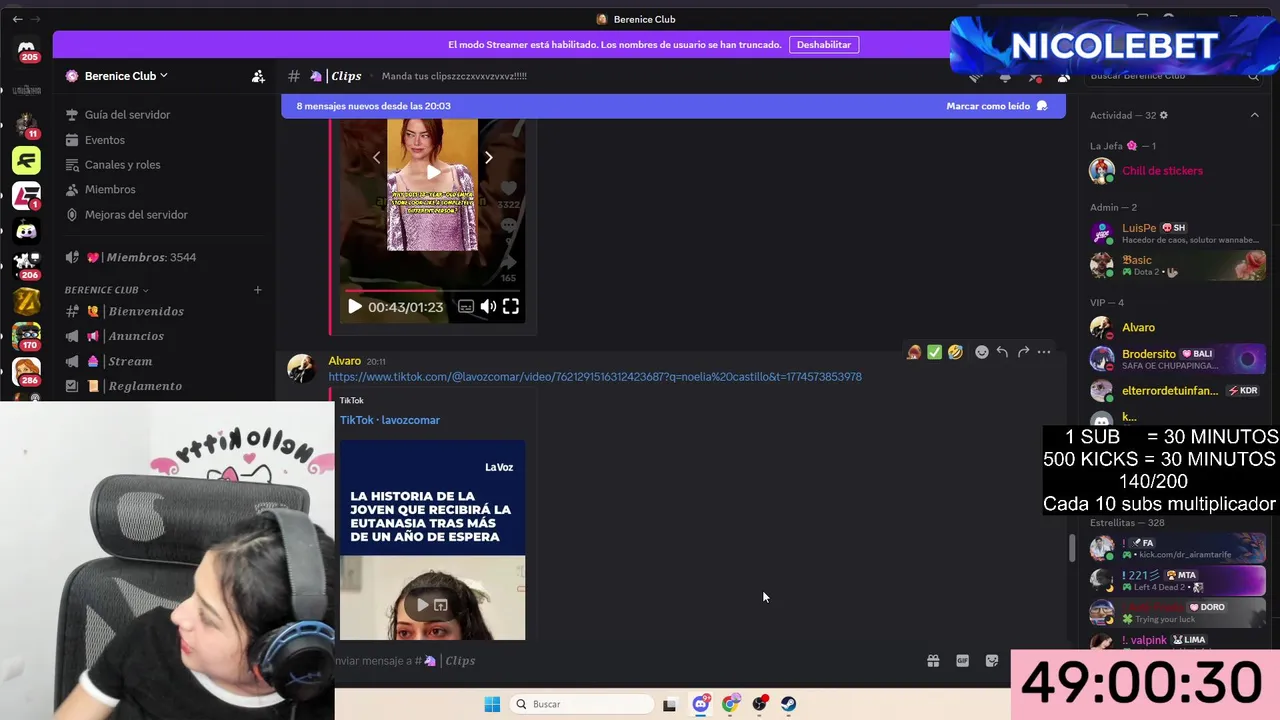The height and width of the screenshot is (720, 1280).
Task: Toggle captions on the video player
Action: [x=466, y=307]
